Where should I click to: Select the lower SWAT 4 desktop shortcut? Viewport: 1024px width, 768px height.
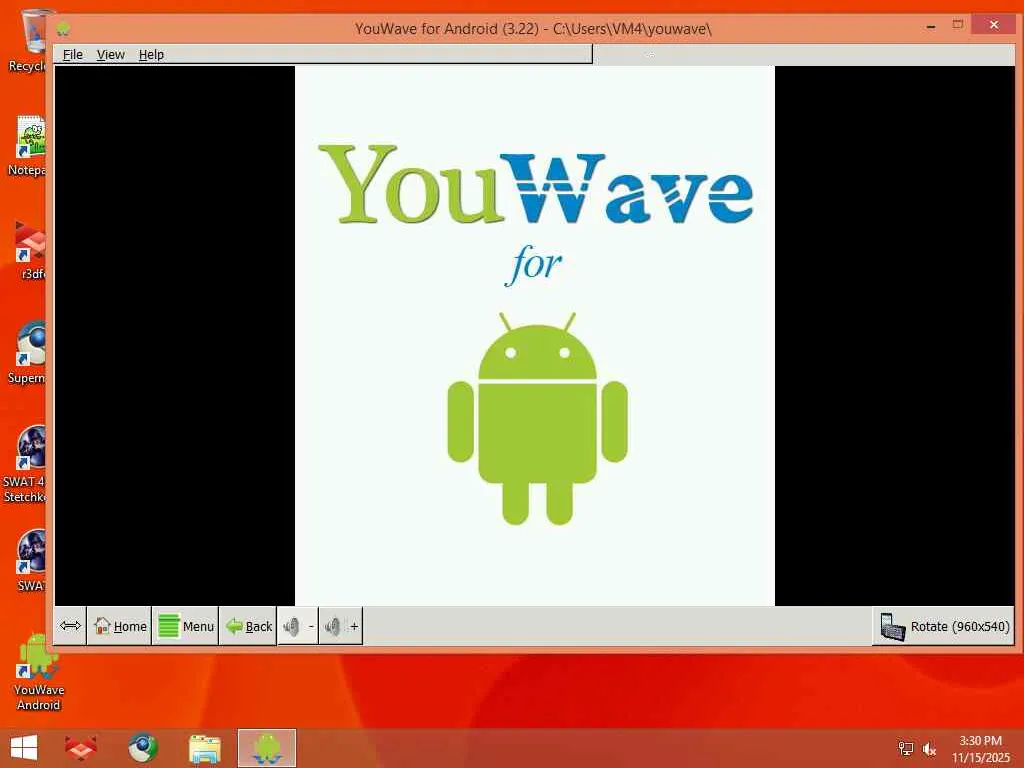click(31, 560)
